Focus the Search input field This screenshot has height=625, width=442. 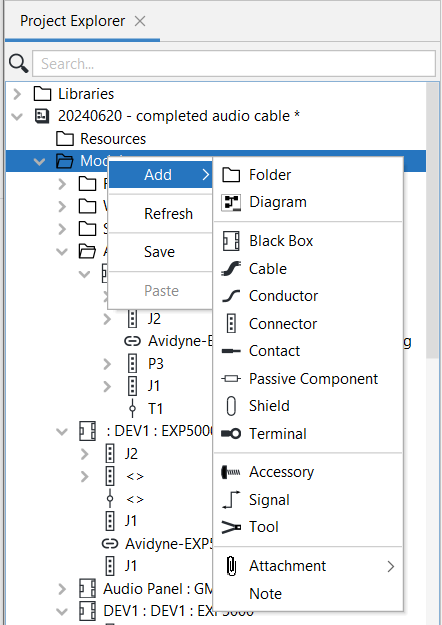(x=234, y=63)
